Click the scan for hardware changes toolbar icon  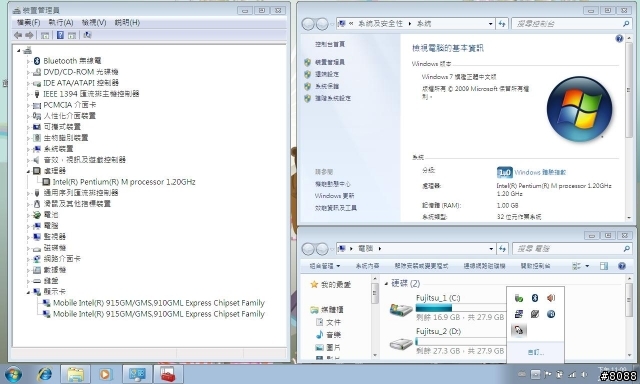tap(87, 35)
